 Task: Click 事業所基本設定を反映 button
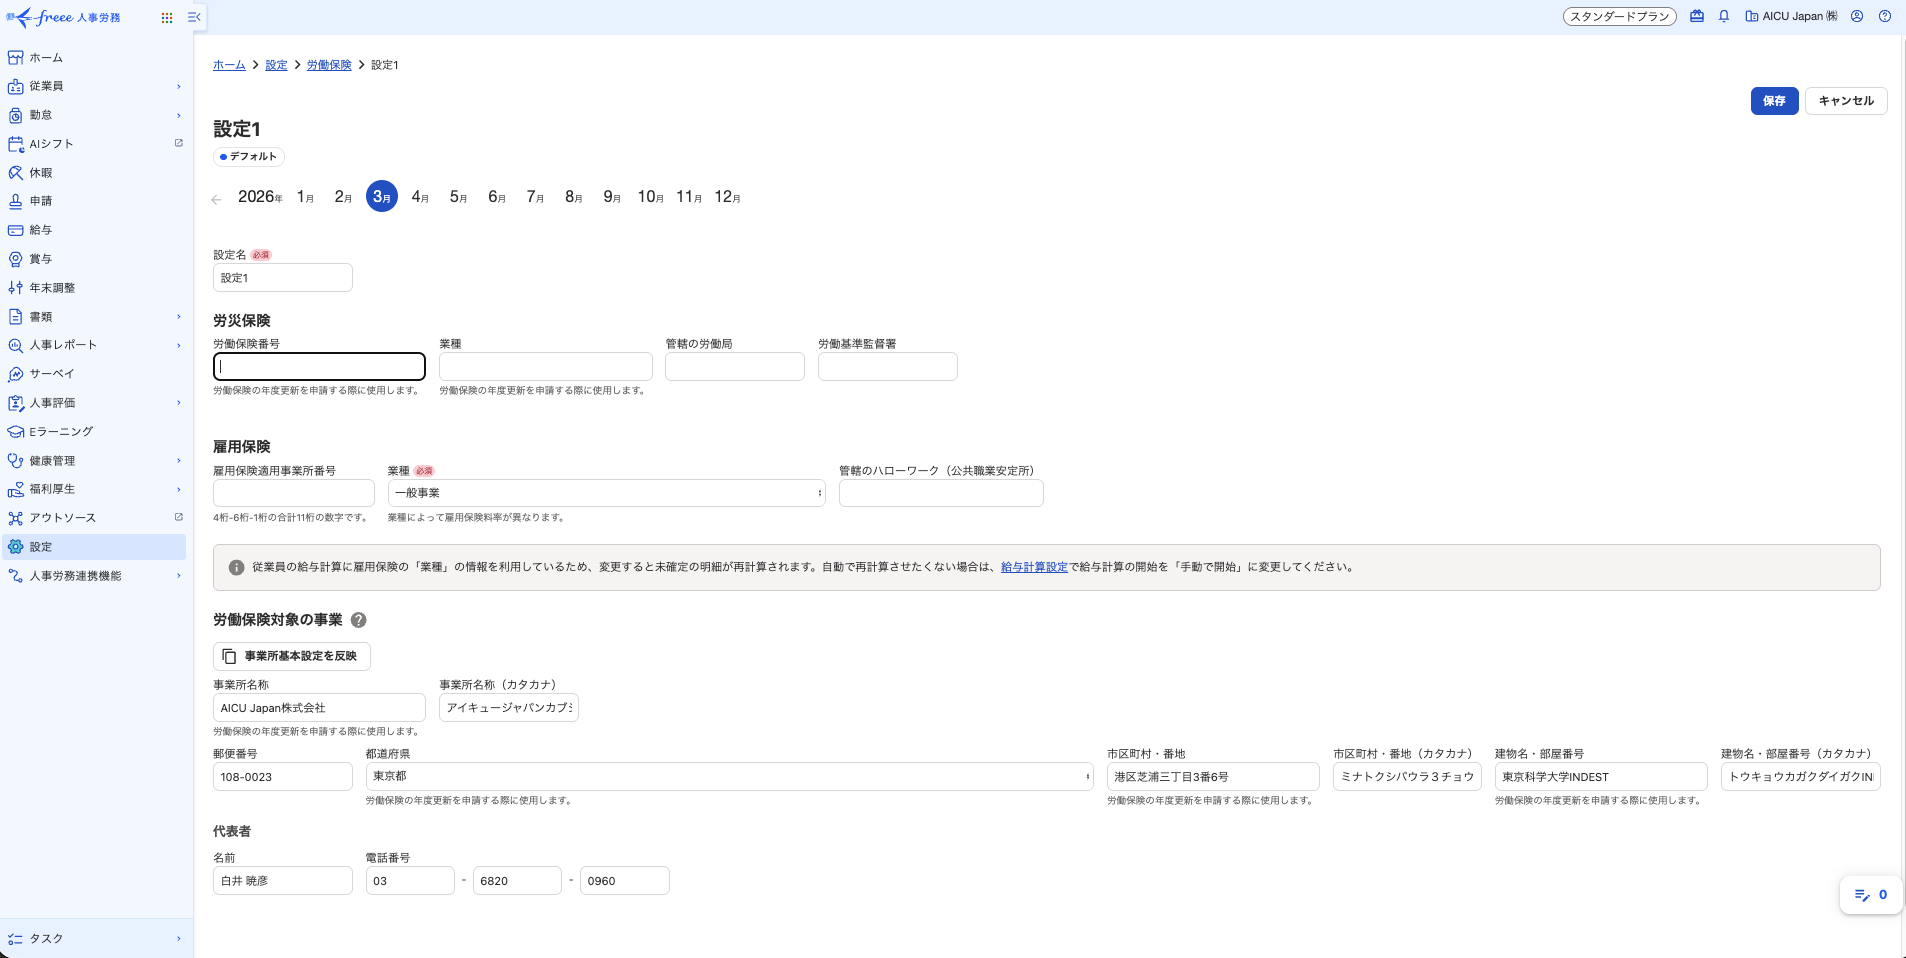point(292,656)
